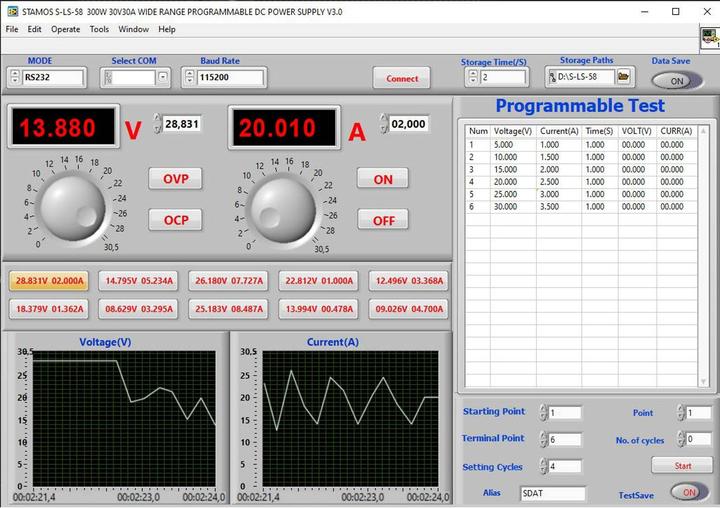The width and height of the screenshot is (720, 508).
Task: Open the File menu
Action: [12, 29]
